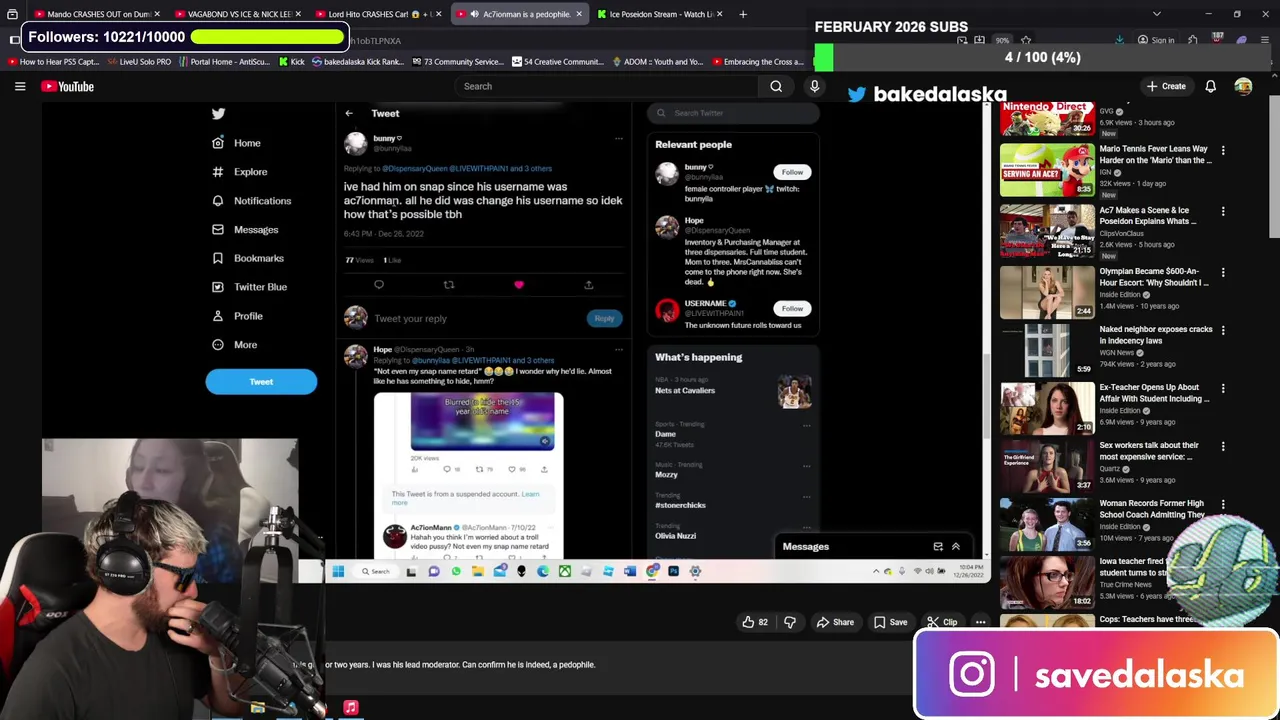The width and height of the screenshot is (1280, 720).
Task: Click the Windows Start icon in the video taskbar
Action: pos(338,572)
